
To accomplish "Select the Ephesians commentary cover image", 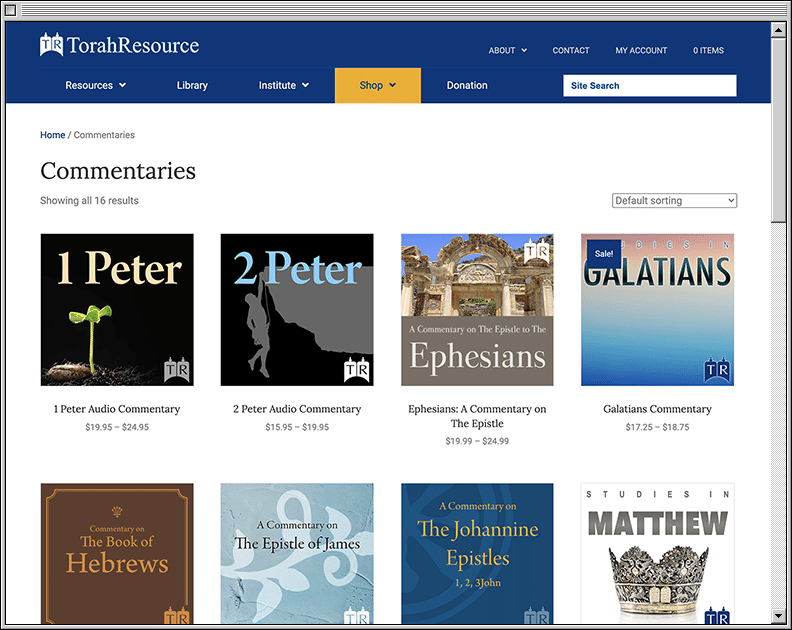I will tap(477, 310).
